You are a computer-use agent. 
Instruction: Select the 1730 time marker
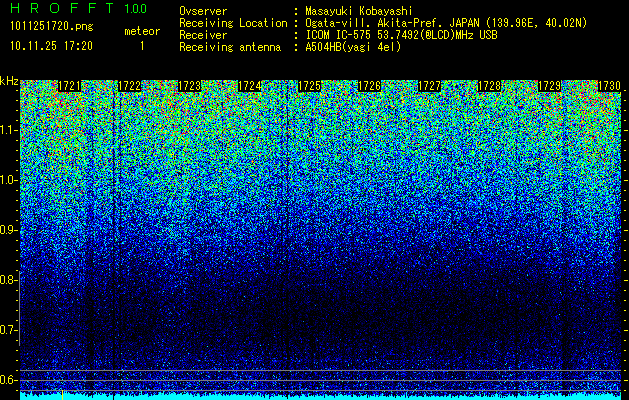click(609, 86)
